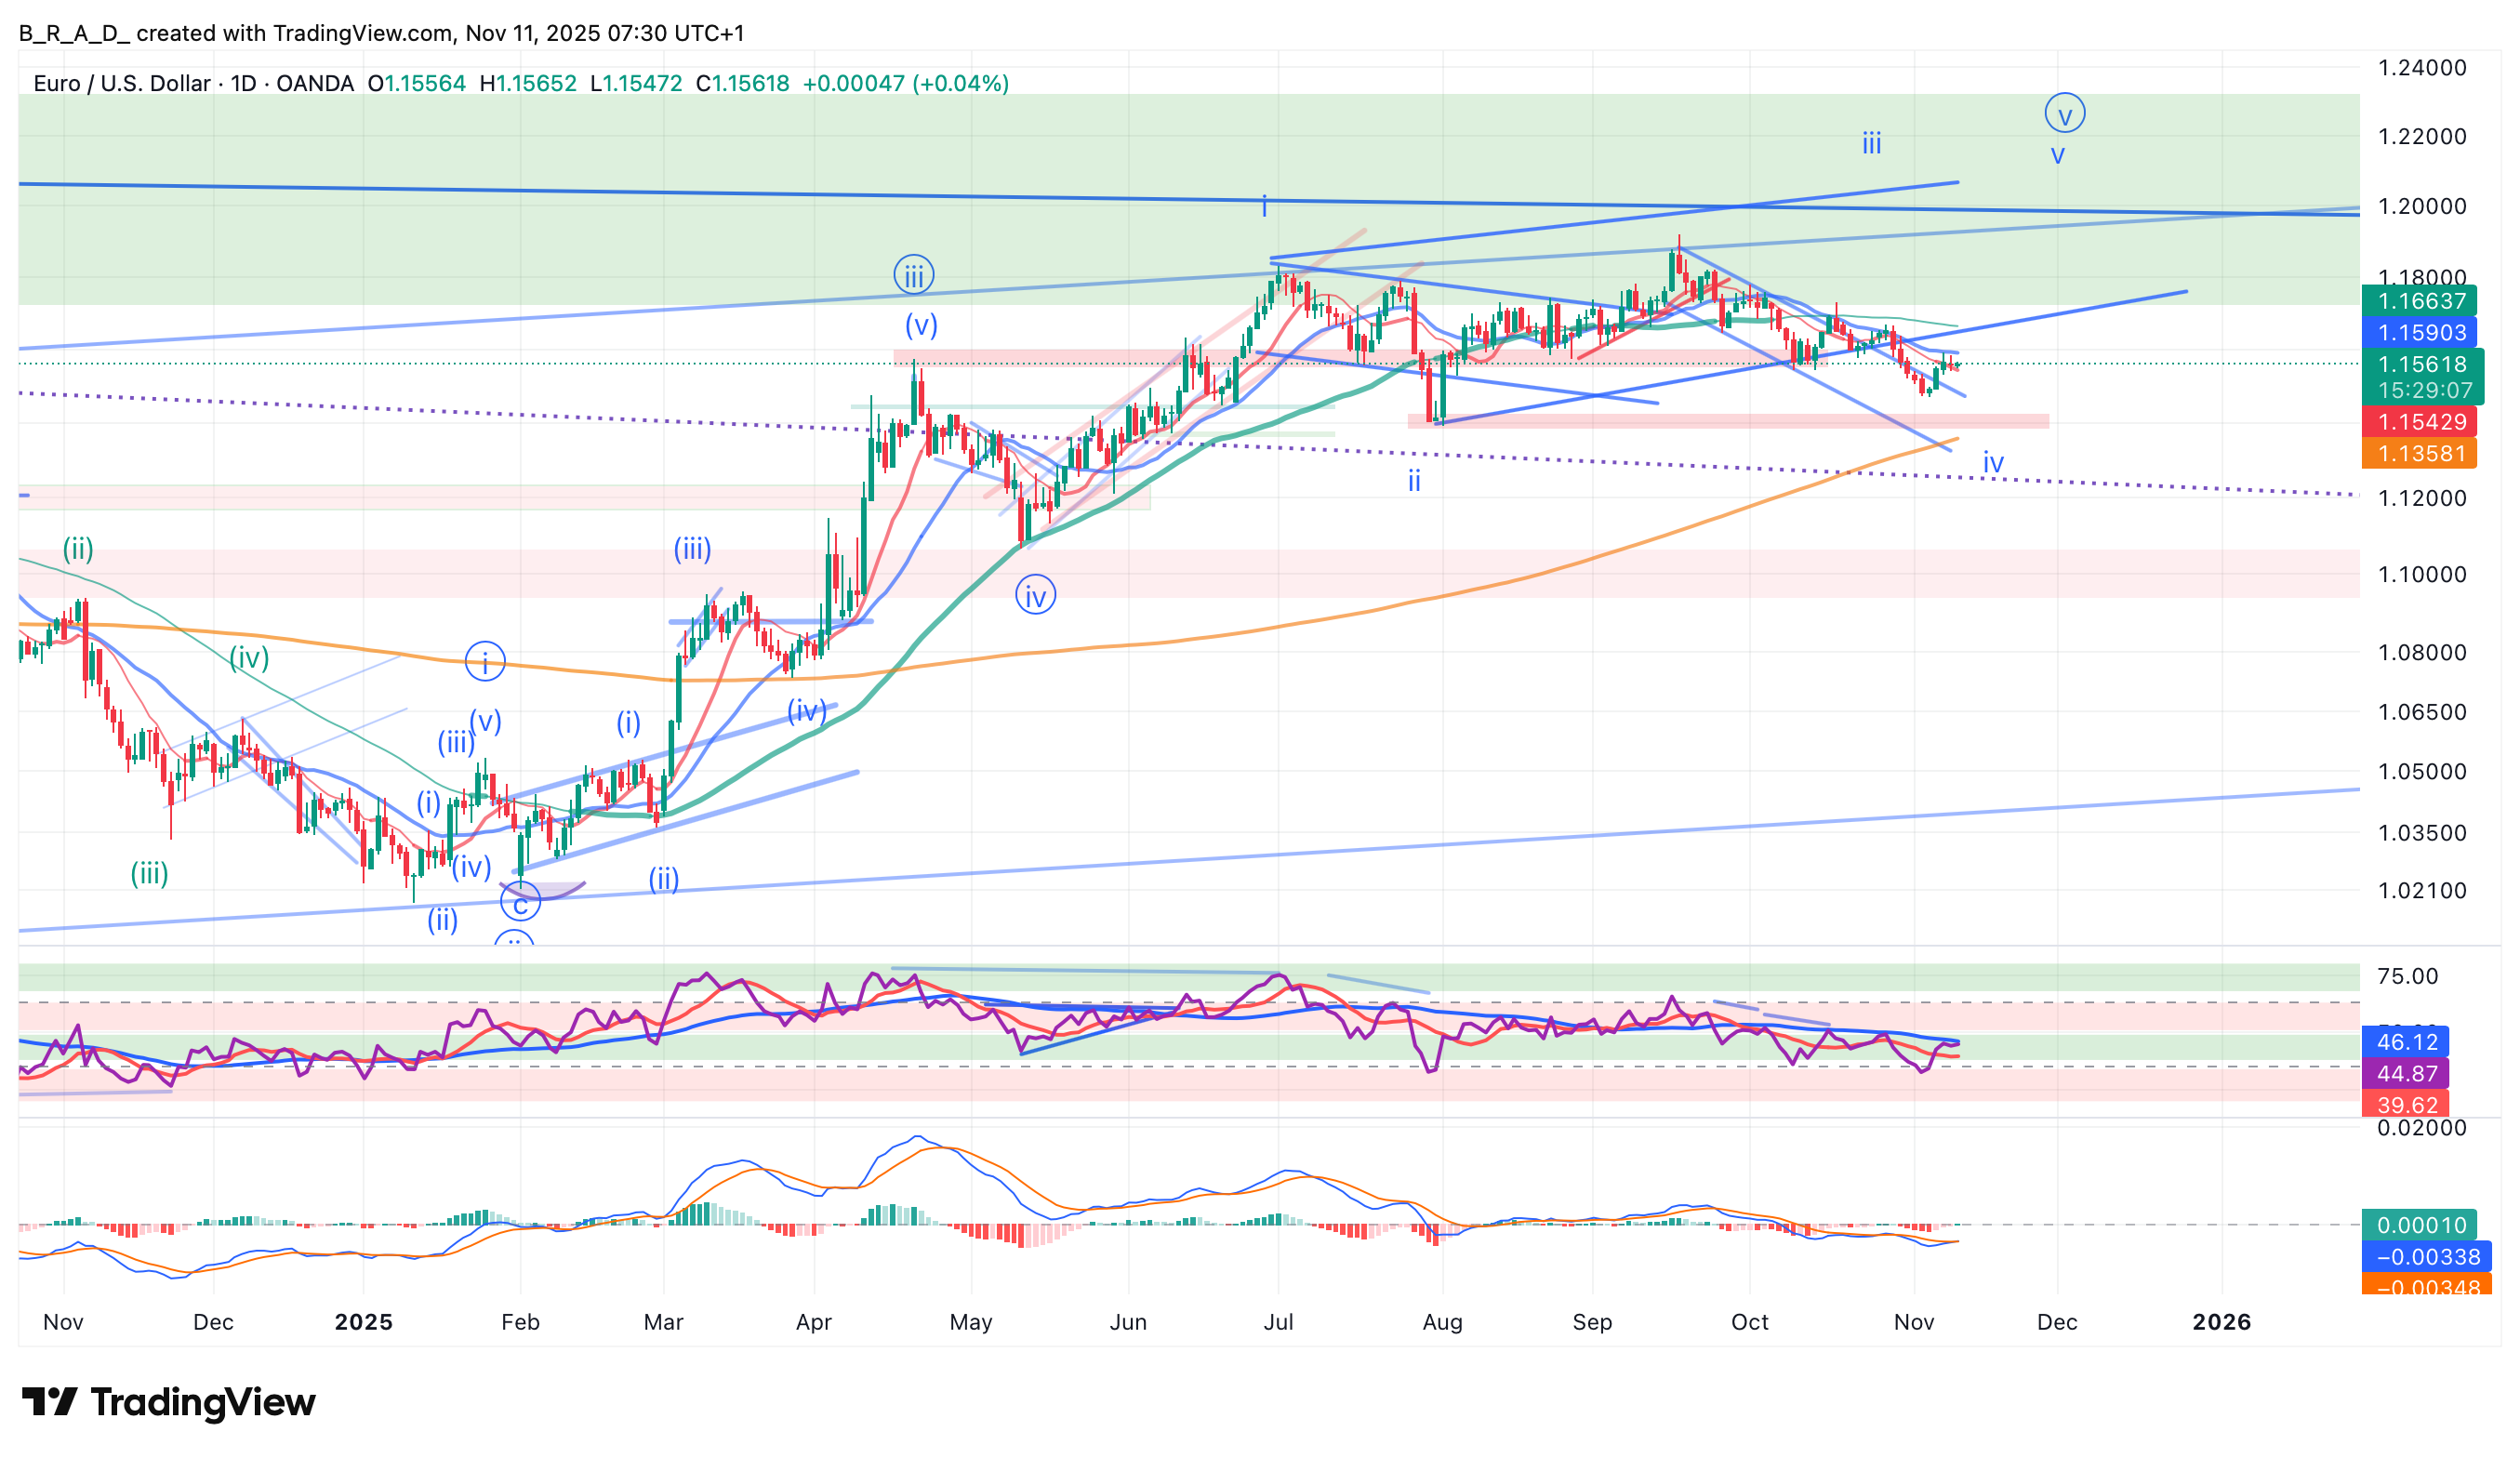Click the MACD 0.00010 value label

2417,1225
